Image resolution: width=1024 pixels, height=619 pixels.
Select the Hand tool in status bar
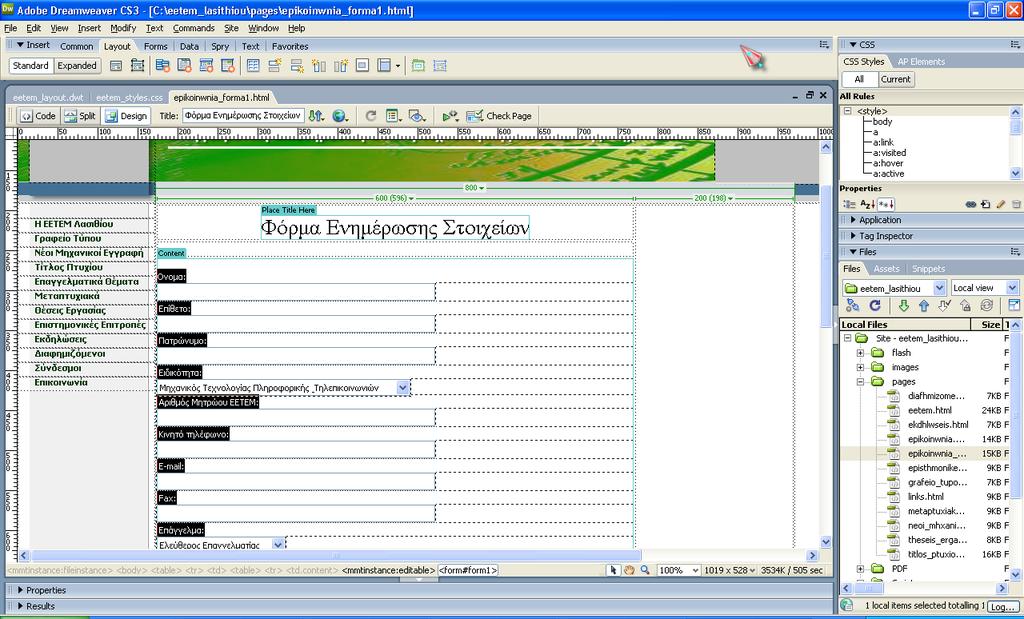629,570
